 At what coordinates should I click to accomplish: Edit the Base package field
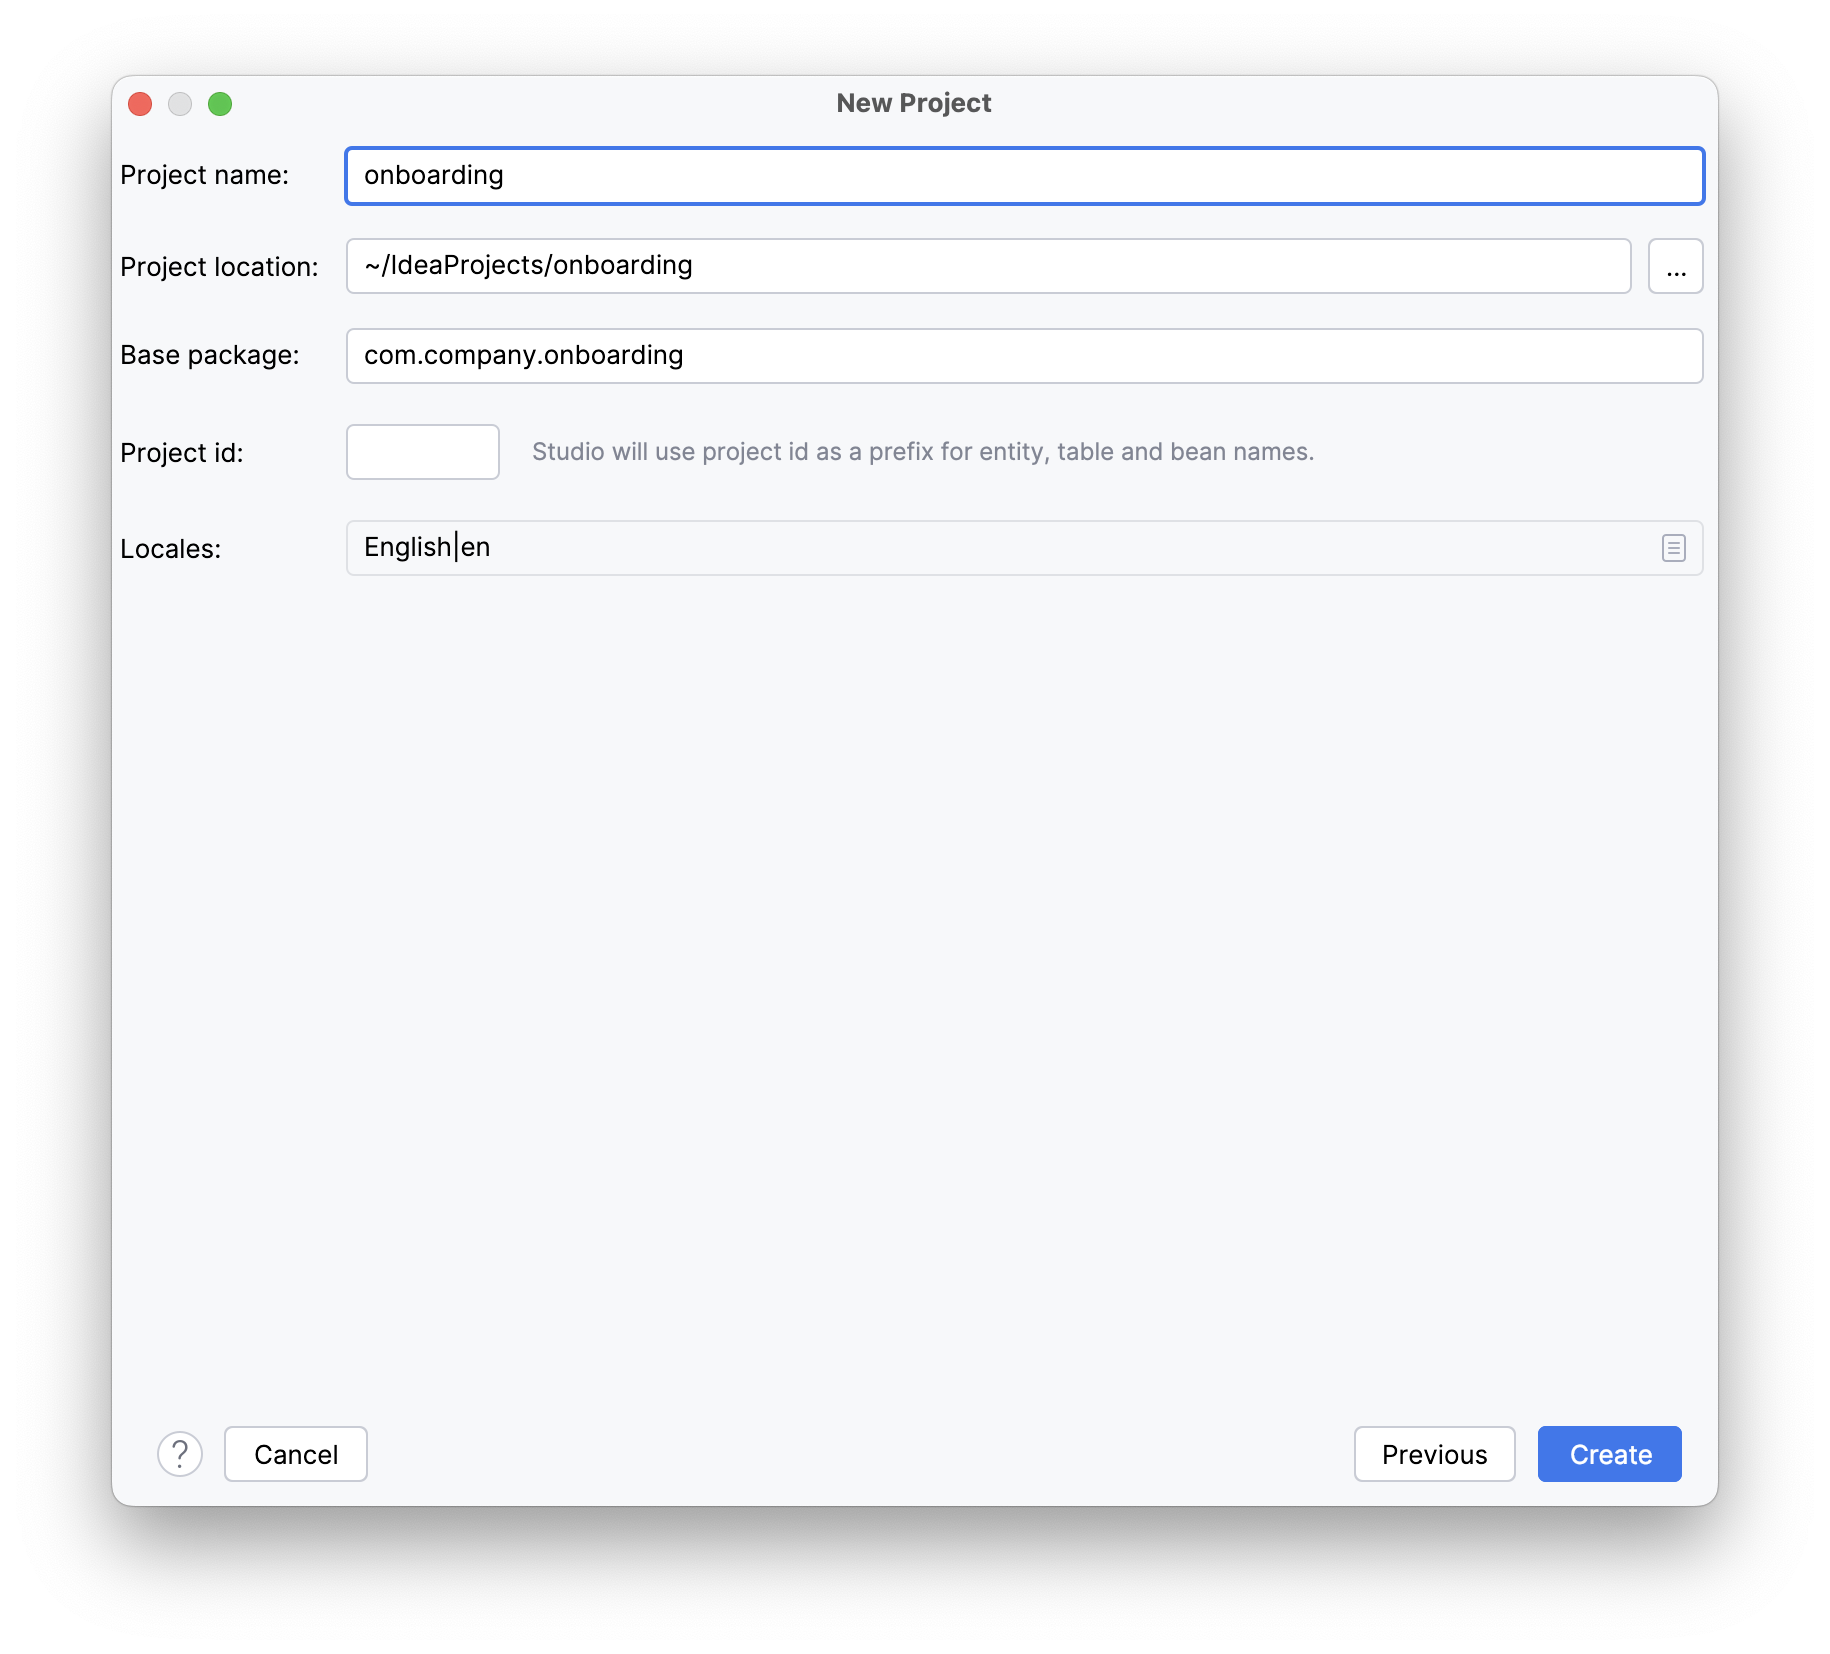tap(1024, 356)
